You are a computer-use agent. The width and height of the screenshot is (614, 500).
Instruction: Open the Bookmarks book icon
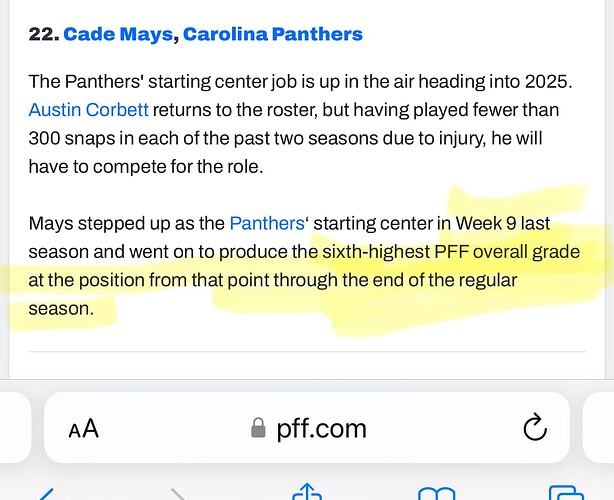pyautogui.click(x=435, y=493)
